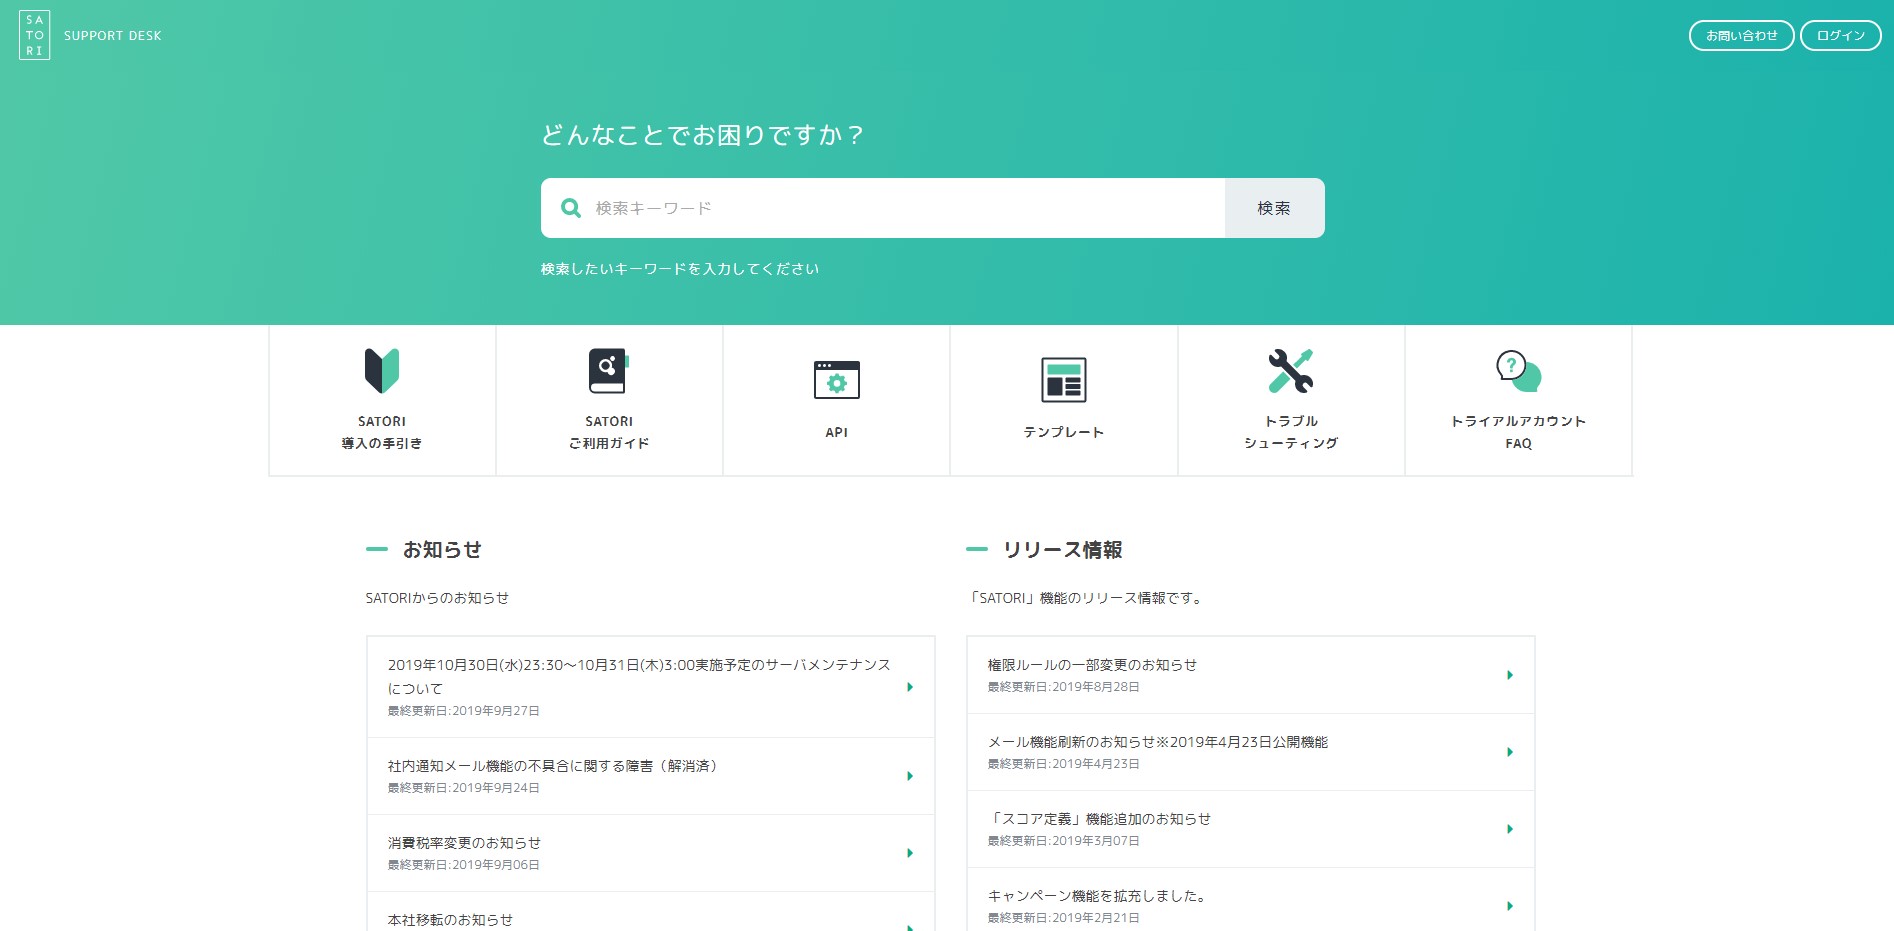This screenshot has height=931, width=1894.
Task: Open the テンプレート layout icon
Action: point(1064,380)
